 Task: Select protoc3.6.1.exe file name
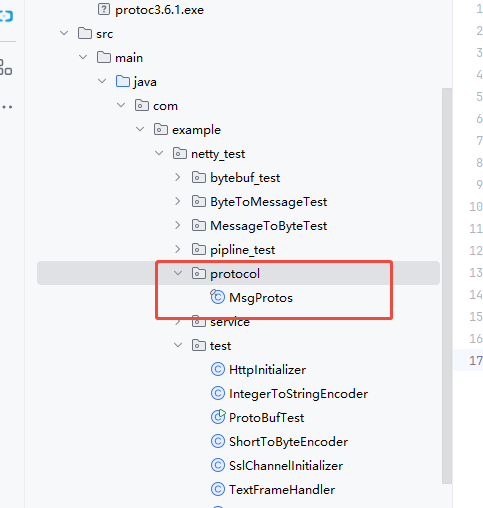[159, 10]
